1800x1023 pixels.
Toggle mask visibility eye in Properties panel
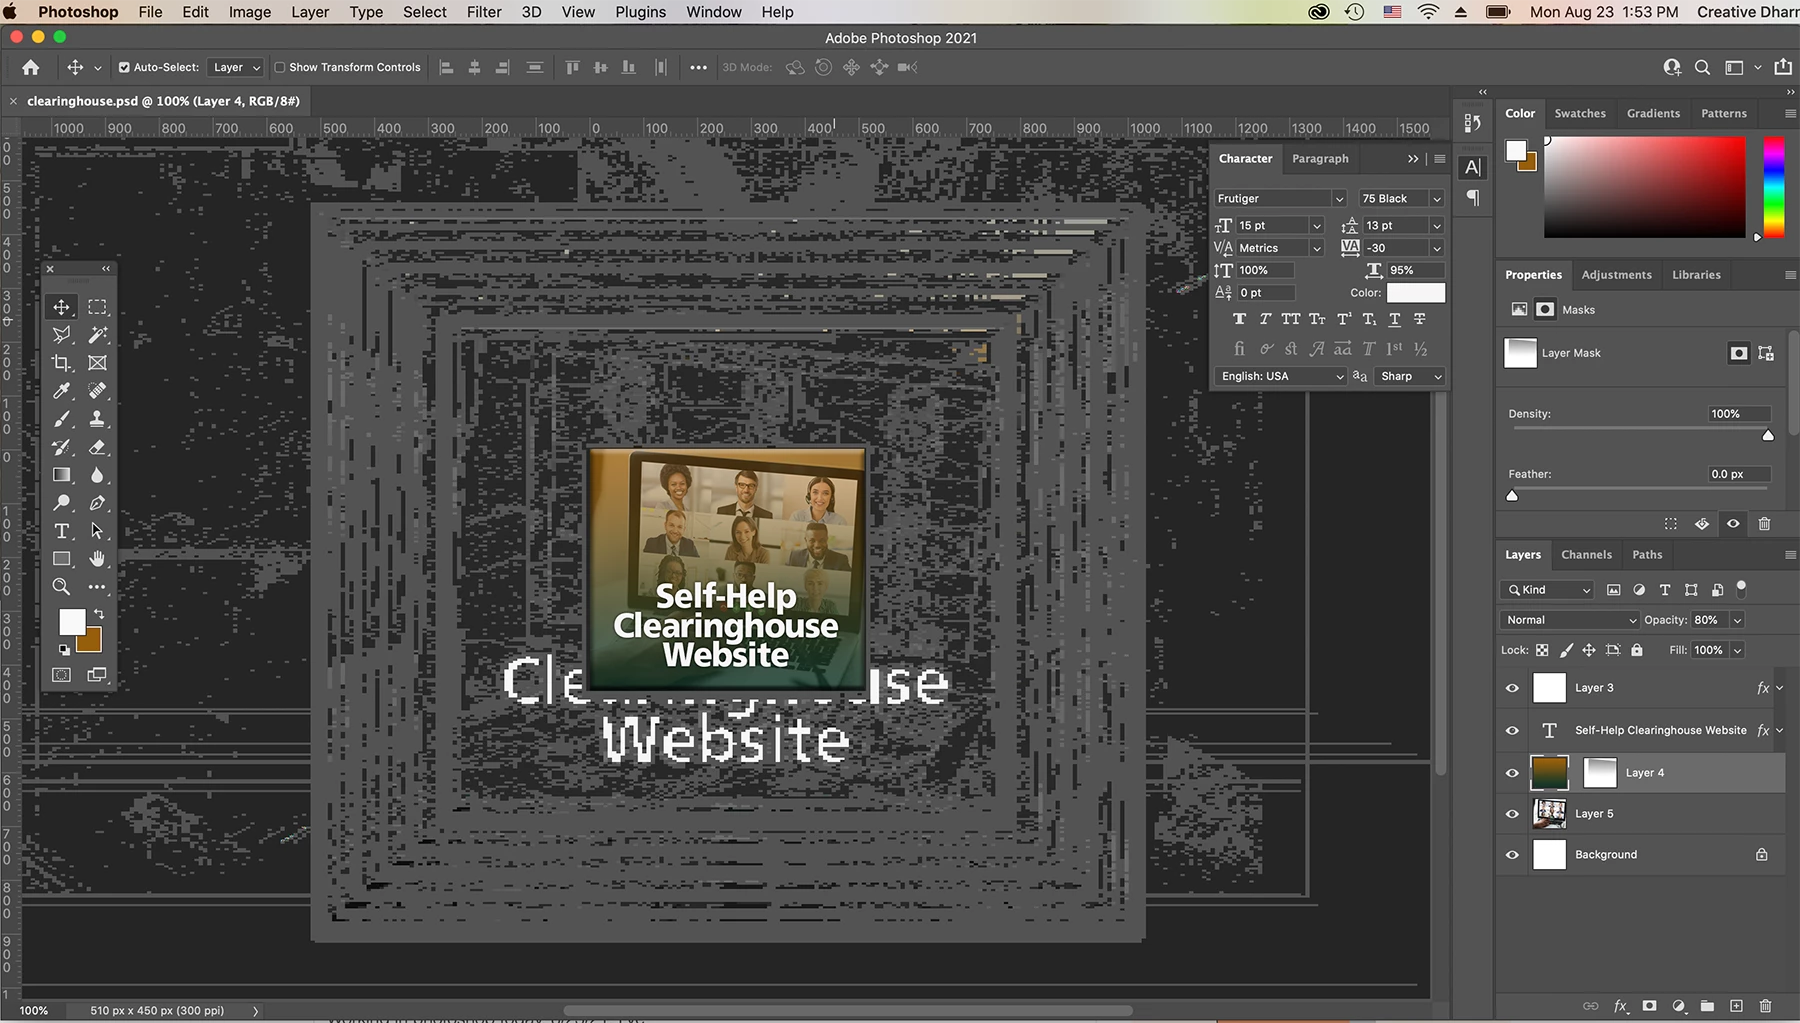(x=1733, y=524)
